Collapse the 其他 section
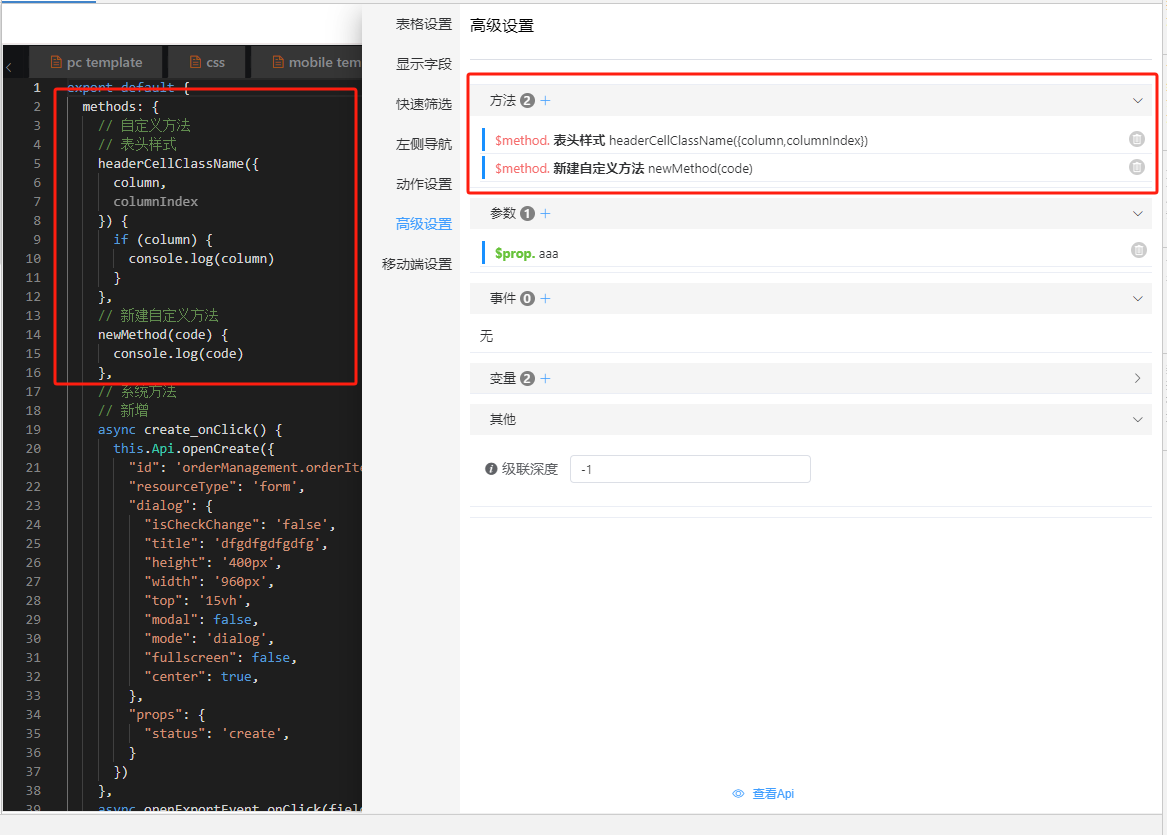The width and height of the screenshot is (1167, 835). 1137,420
